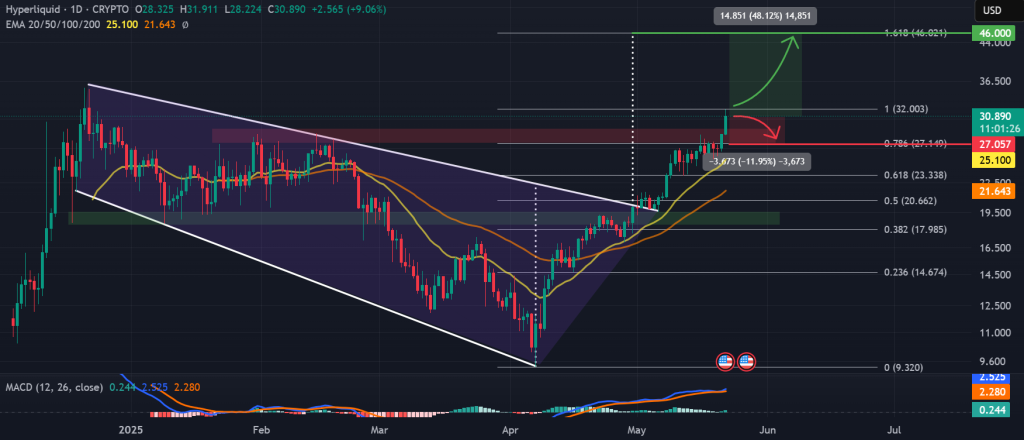The height and width of the screenshot is (440, 1024).
Task: Click the Apr label on time axis
Action: point(511,430)
